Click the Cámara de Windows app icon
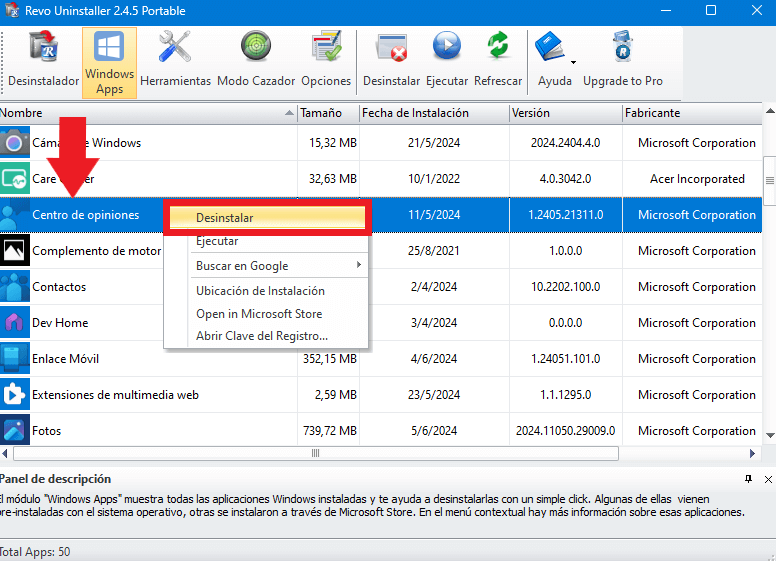Image resolution: width=776 pixels, height=561 pixels. click(x=15, y=142)
